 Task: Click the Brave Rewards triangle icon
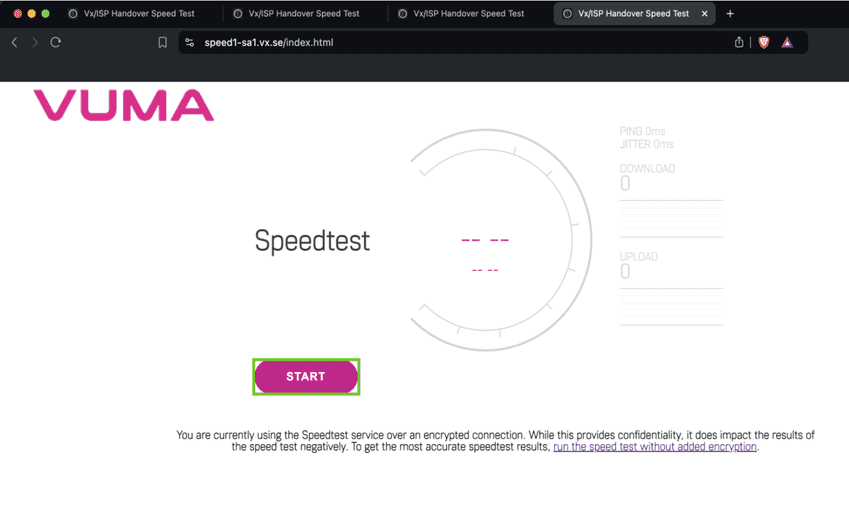(787, 42)
